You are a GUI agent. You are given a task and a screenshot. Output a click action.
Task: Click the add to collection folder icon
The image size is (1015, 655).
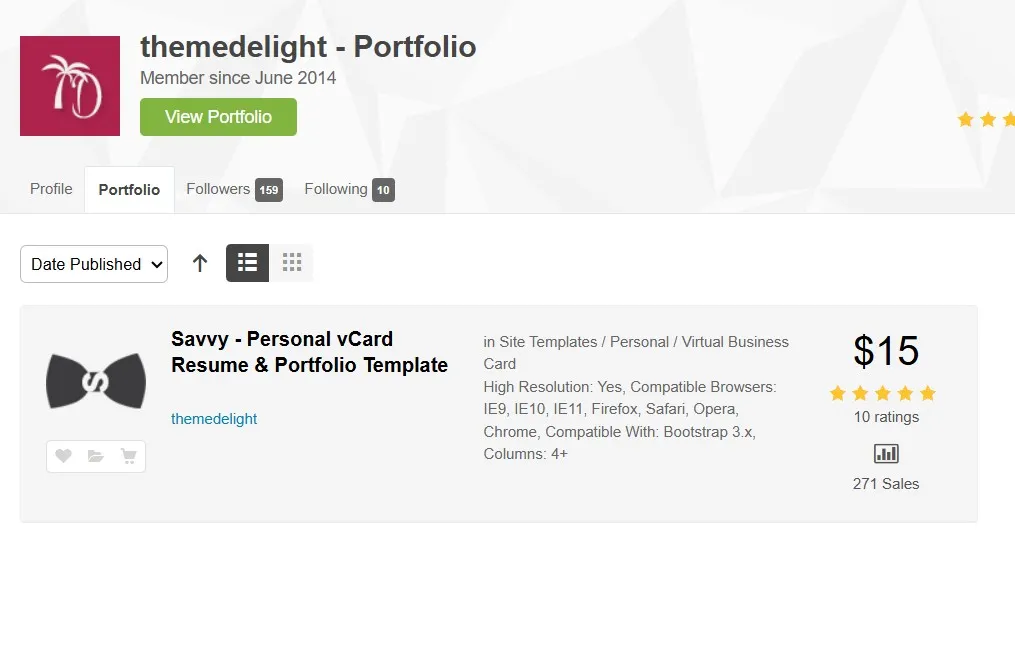click(96, 456)
